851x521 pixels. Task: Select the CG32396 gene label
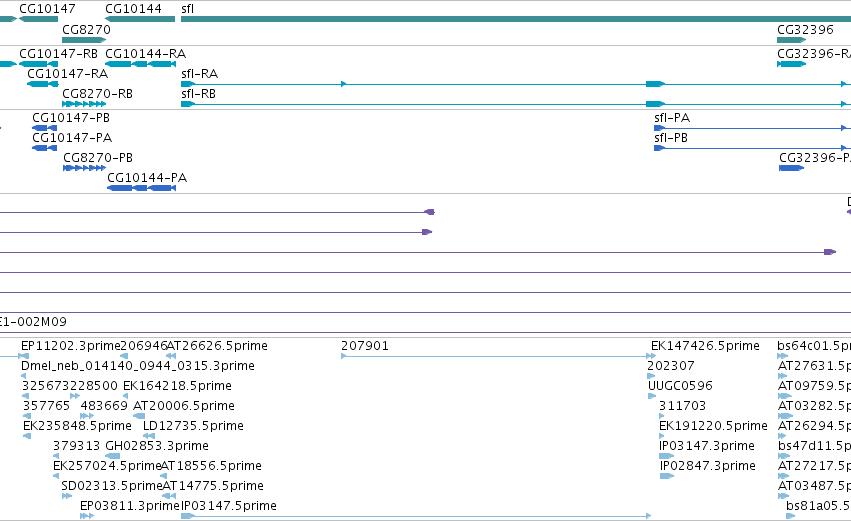click(805, 29)
